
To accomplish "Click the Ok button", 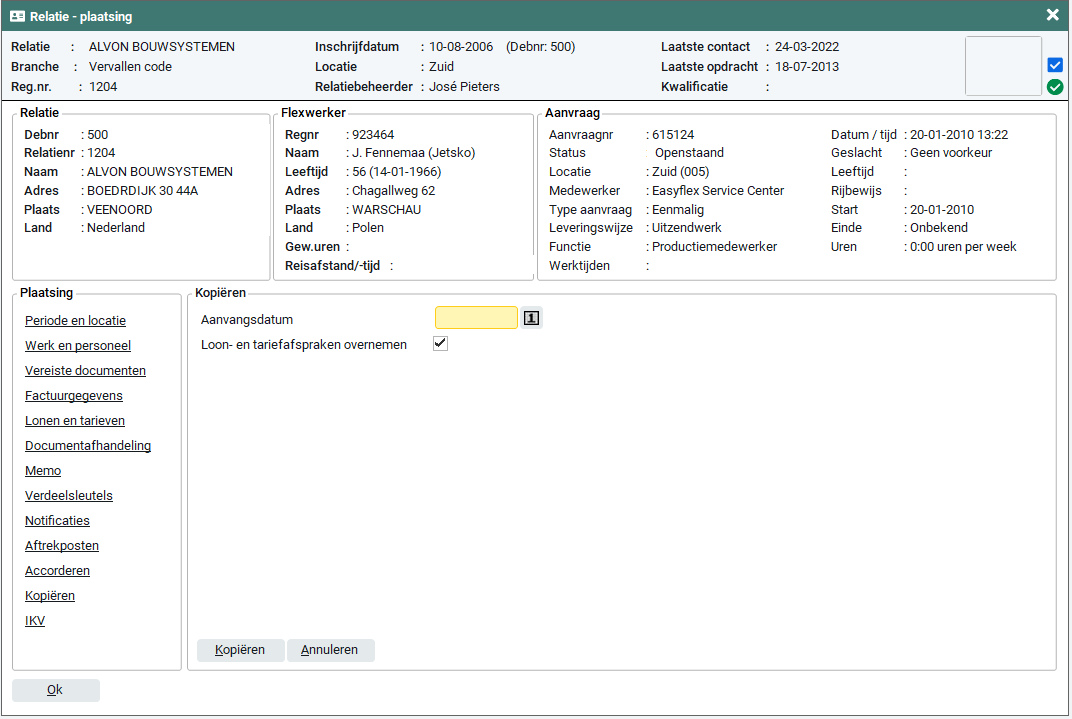I will click(x=55, y=690).
